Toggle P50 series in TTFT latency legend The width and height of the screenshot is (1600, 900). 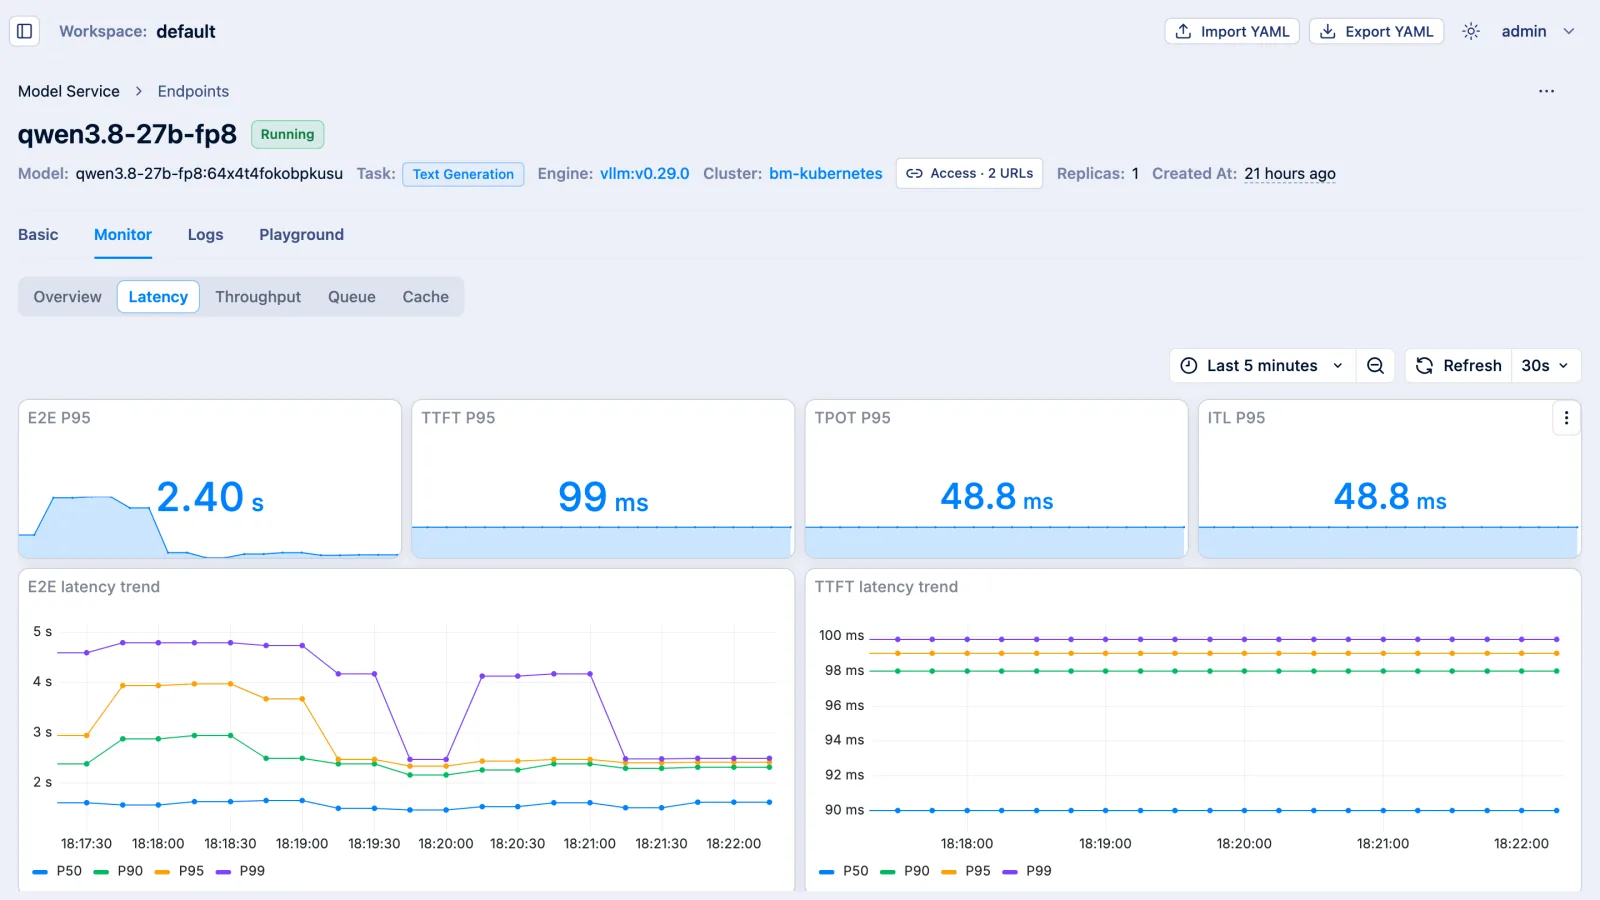coord(845,871)
